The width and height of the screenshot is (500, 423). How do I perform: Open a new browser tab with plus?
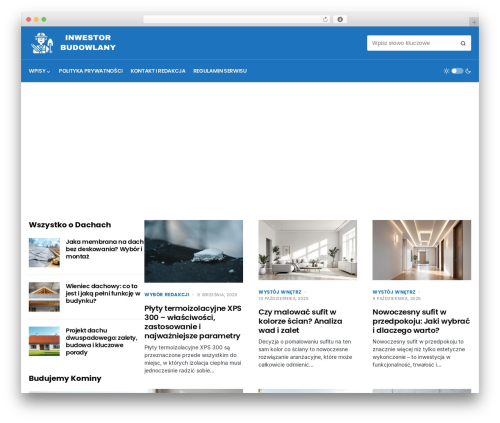[474, 22]
